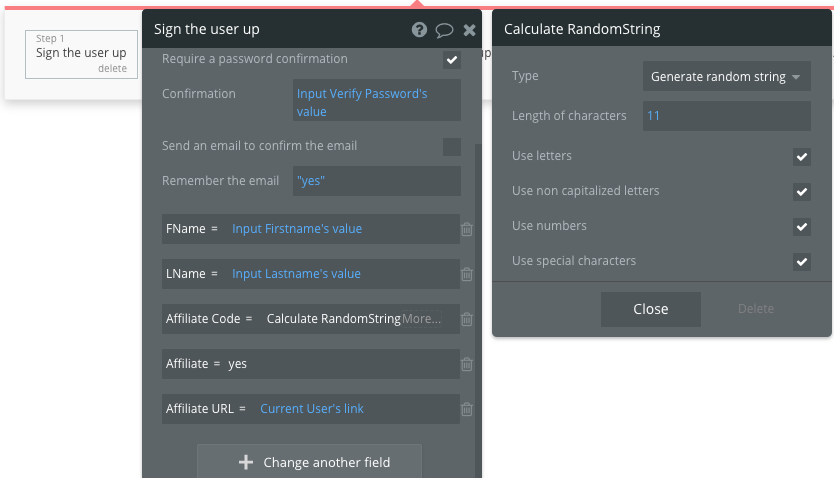834x478 pixels.
Task: Uncheck Use letters option
Action: pyautogui.click(x=801, y=157)
